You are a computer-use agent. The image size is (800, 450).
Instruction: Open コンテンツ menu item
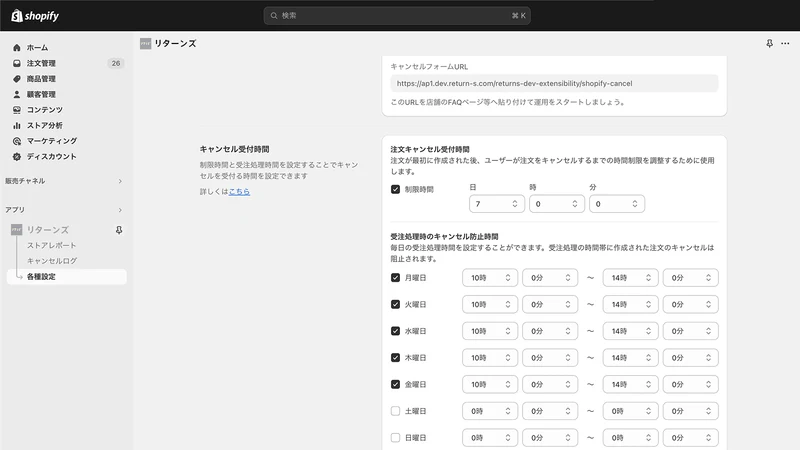click(x=44, y=110)
